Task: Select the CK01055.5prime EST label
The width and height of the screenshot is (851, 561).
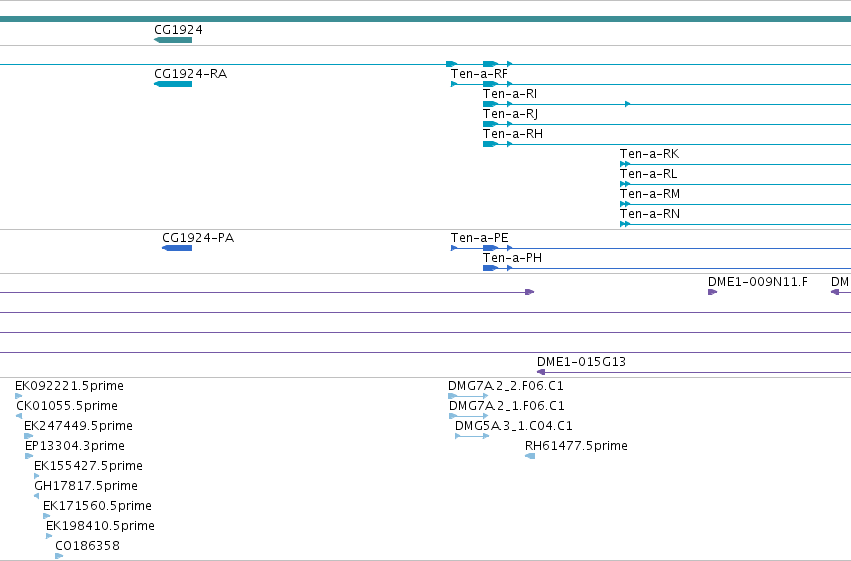Action: click(x=67, y=406)
